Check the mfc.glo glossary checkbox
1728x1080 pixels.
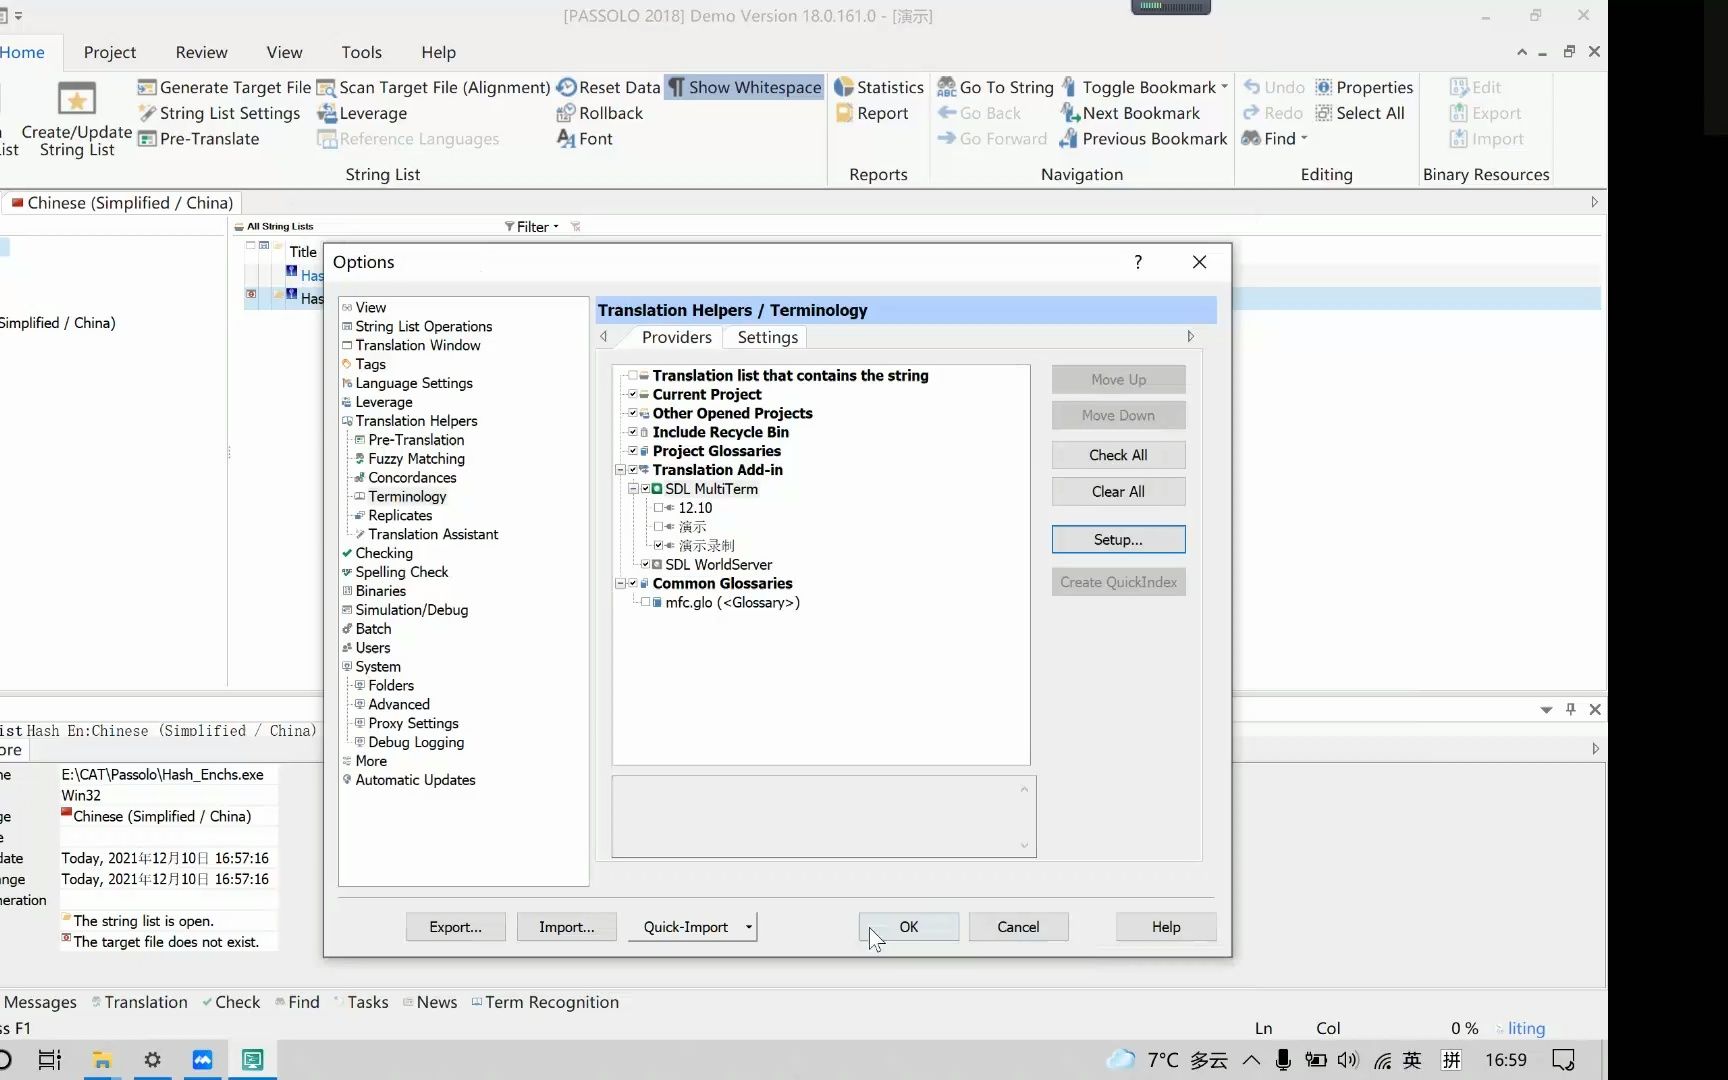[x=645, y=603]
